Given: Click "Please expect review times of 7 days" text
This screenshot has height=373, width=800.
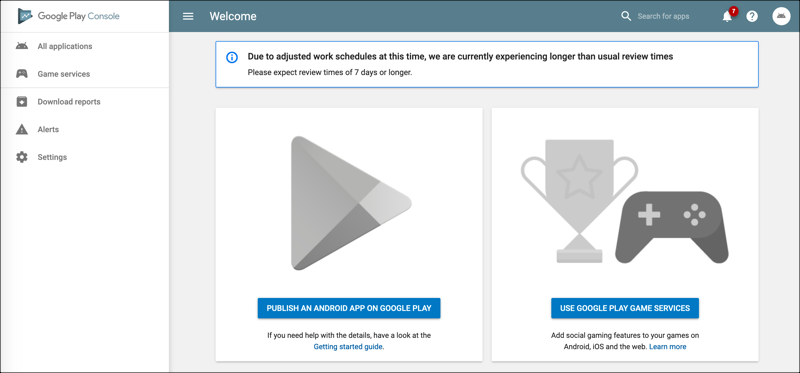Looking at the screenshot, I should [330, 72].
